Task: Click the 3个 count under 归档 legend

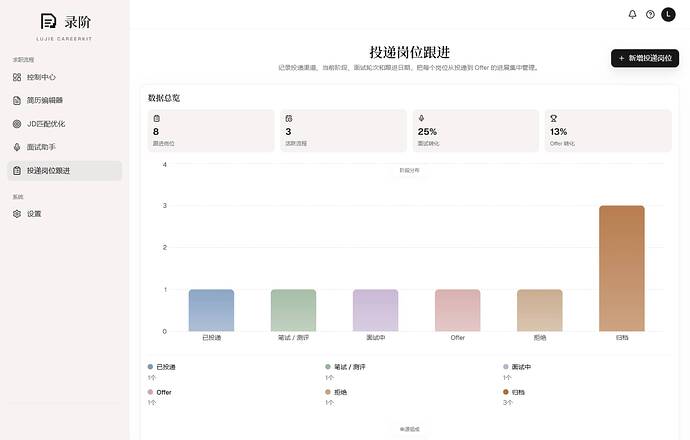Action: tap(507, 403)
